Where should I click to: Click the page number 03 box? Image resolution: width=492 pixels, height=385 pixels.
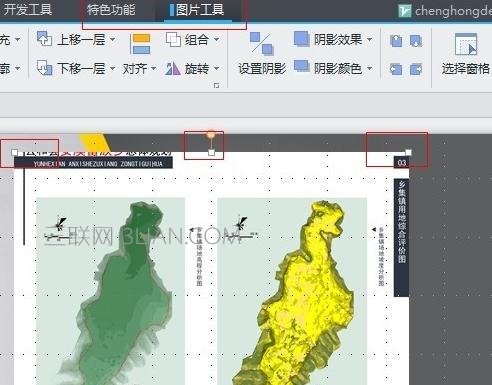(x=402, y=163)
